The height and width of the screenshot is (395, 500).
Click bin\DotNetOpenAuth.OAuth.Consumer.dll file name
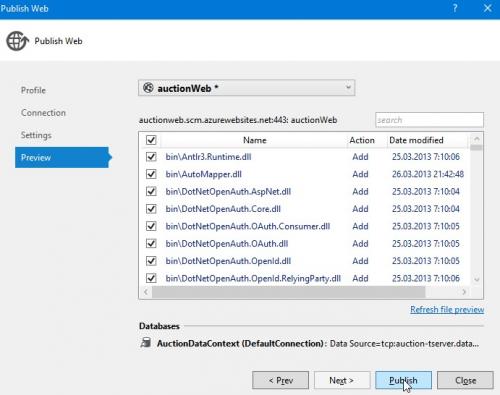pos(248,226)
